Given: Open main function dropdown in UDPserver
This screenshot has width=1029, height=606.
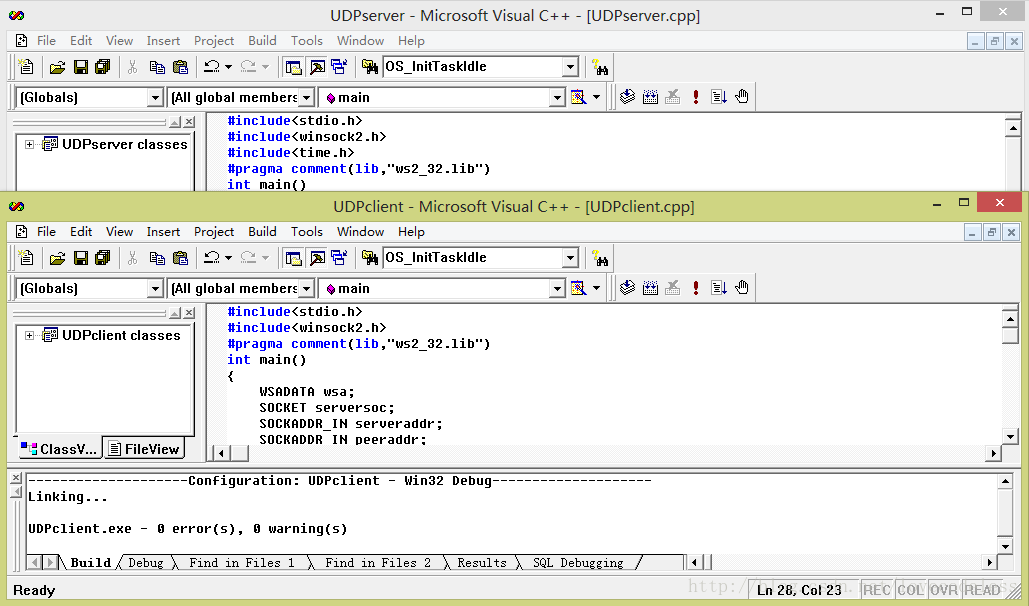Looking at the screenshot, I should point(557,98).
